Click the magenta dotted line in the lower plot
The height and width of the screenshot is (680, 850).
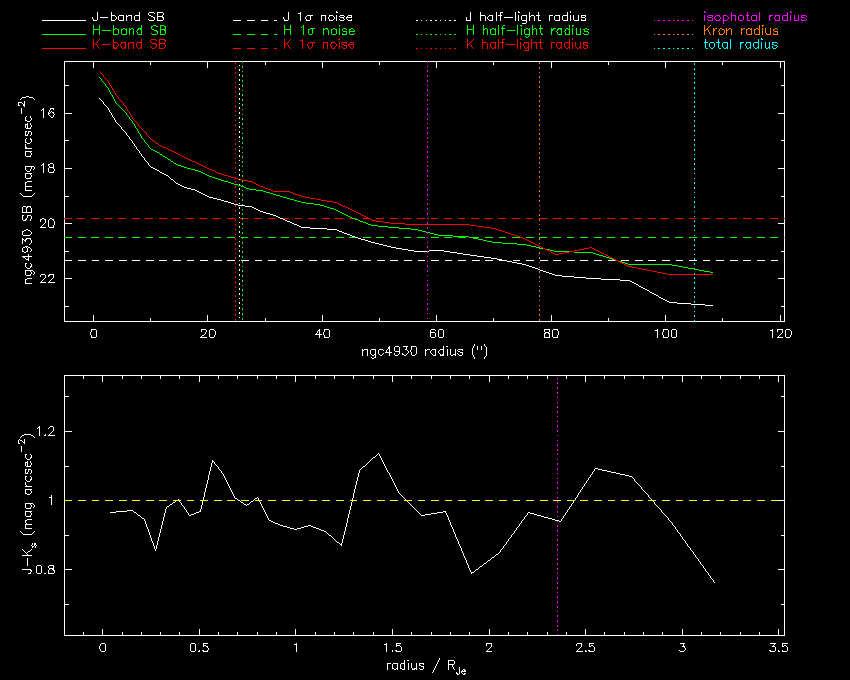click(557, 504)
